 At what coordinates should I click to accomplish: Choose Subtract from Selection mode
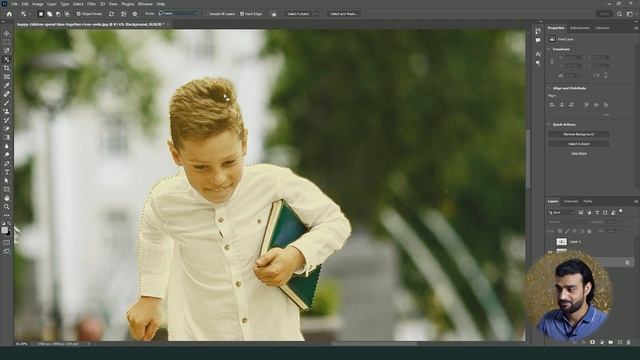58,14
